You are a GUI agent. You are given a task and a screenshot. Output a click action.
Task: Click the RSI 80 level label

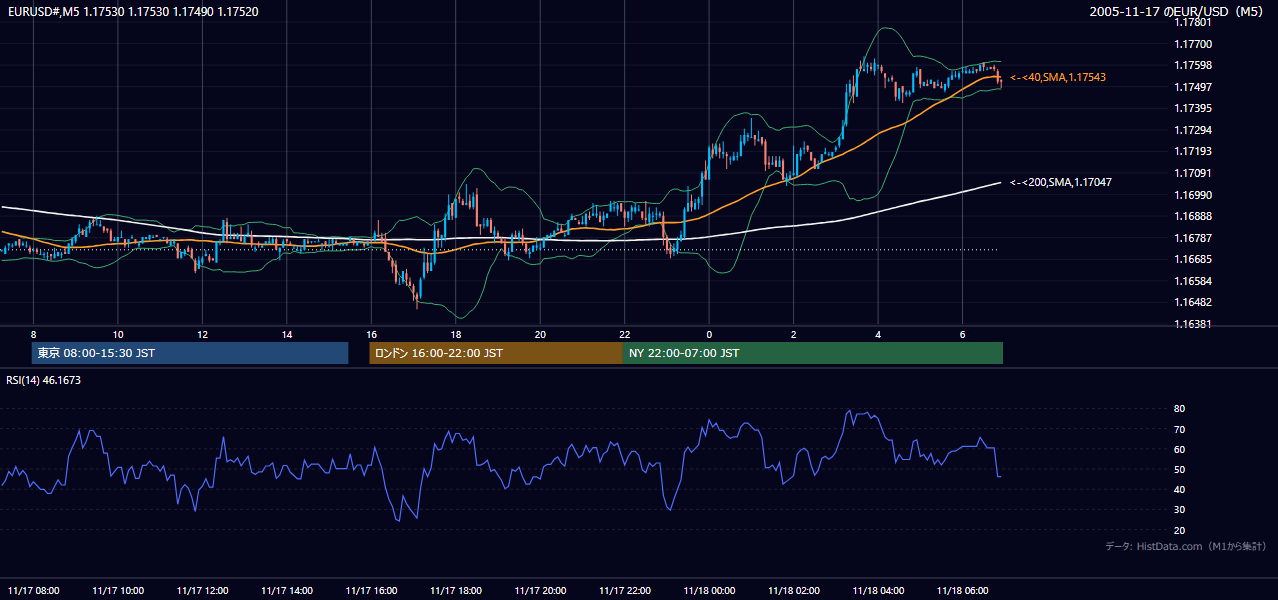click(x=1180, y=409)
